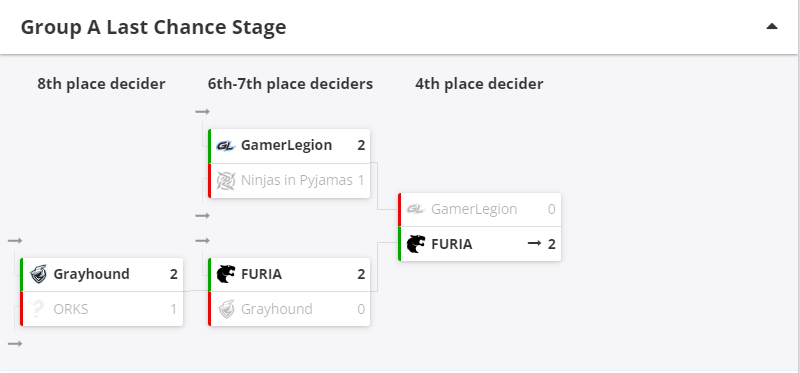
Task: Click the bottom arrow below the ORKS match
Action: [15, 344]
